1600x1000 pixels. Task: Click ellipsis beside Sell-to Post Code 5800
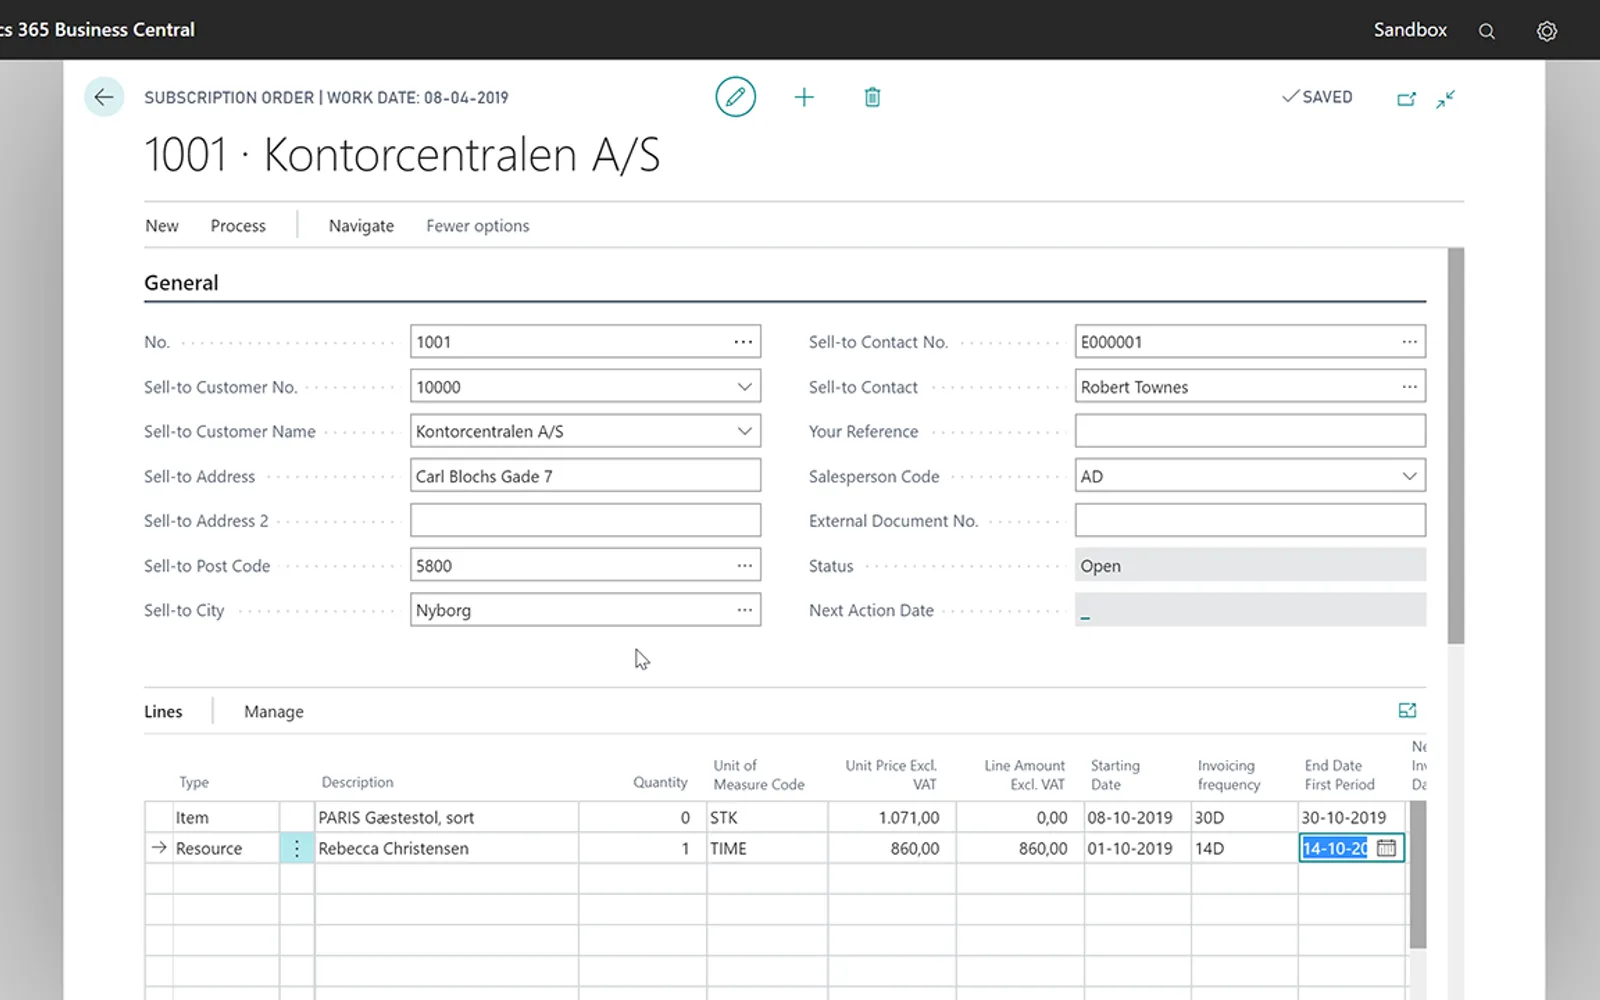click(745, 566)
